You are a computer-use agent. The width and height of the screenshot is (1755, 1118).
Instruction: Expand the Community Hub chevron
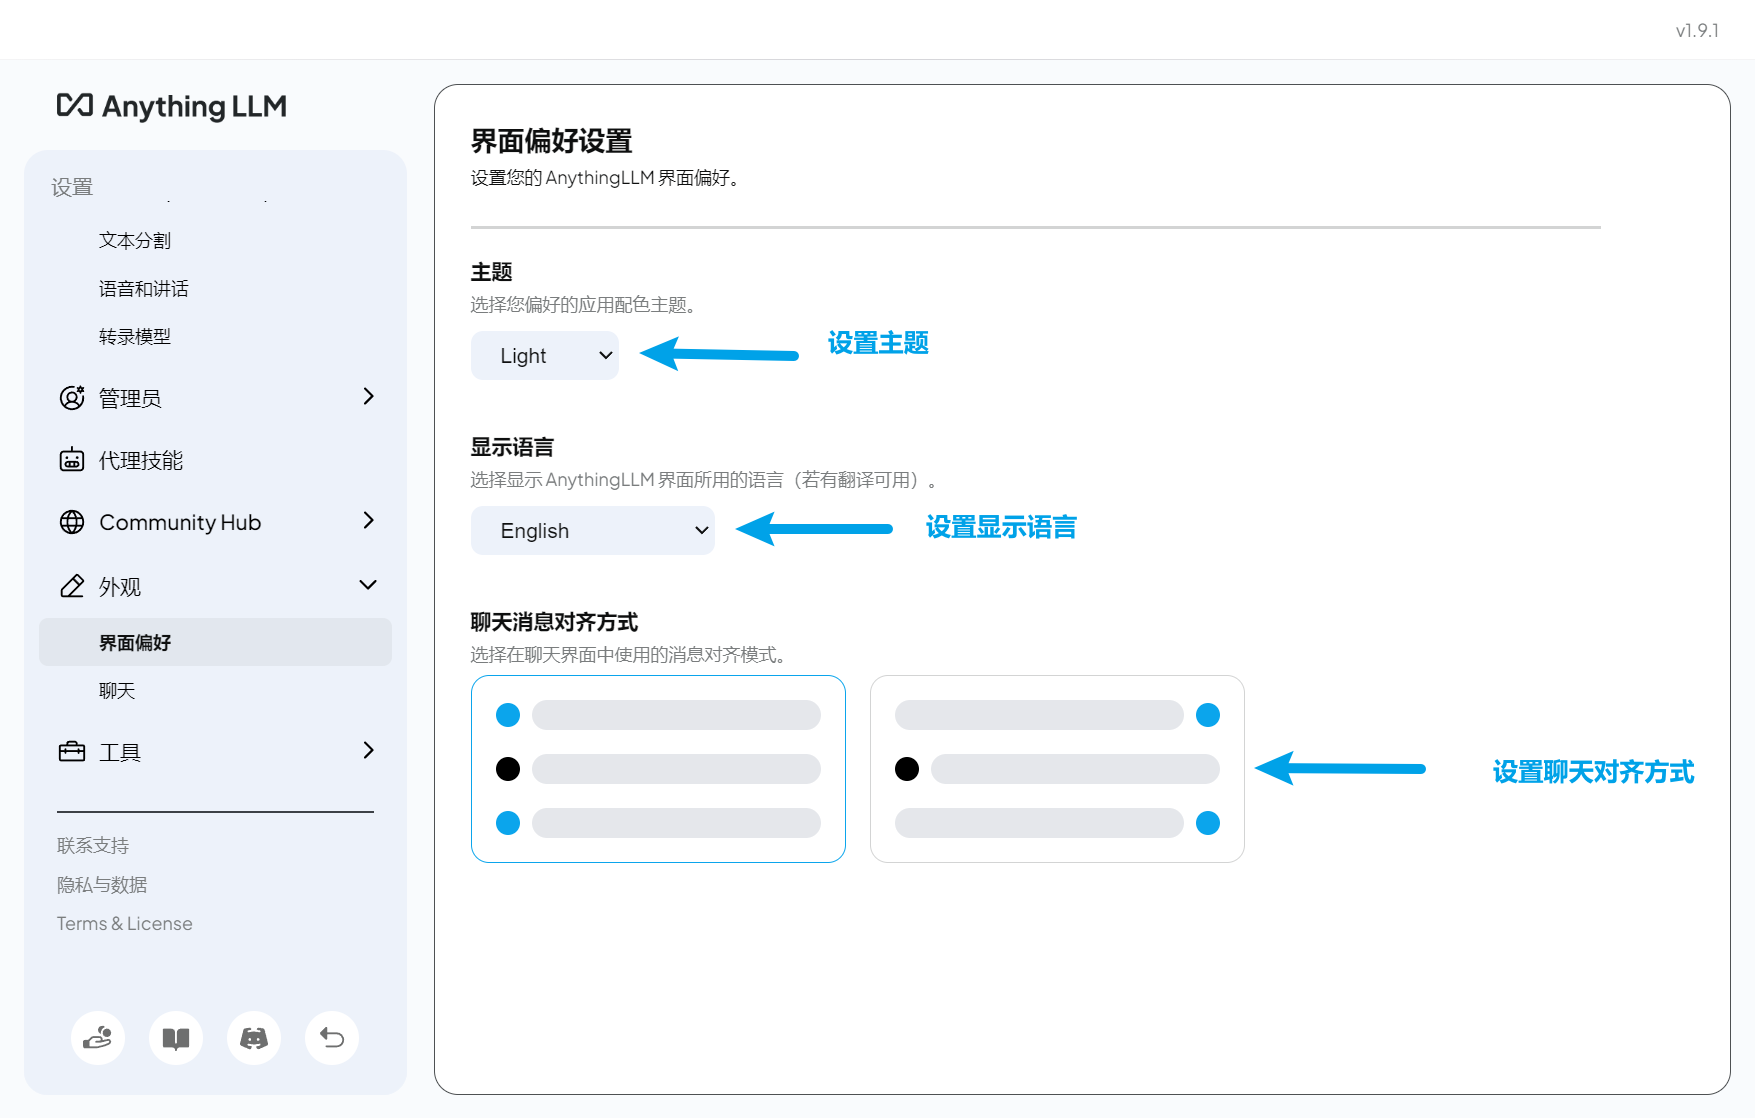368,521
